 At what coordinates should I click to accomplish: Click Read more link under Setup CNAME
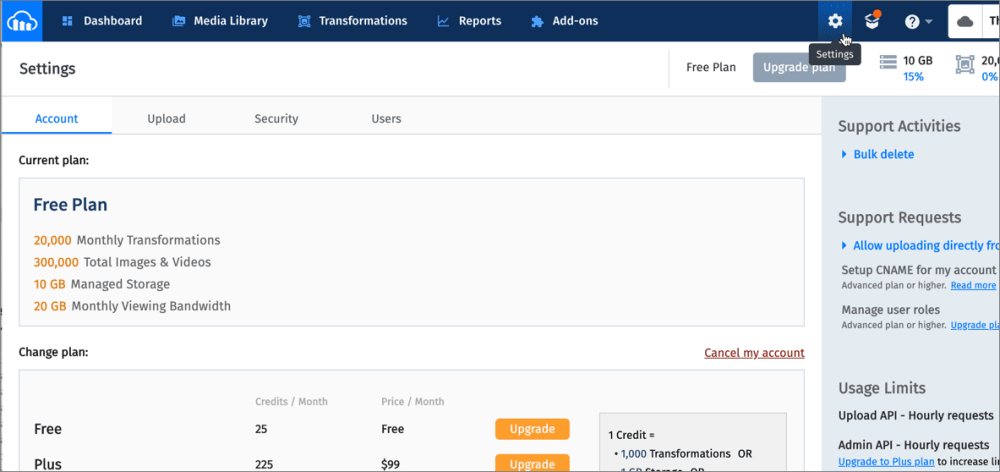973,285
